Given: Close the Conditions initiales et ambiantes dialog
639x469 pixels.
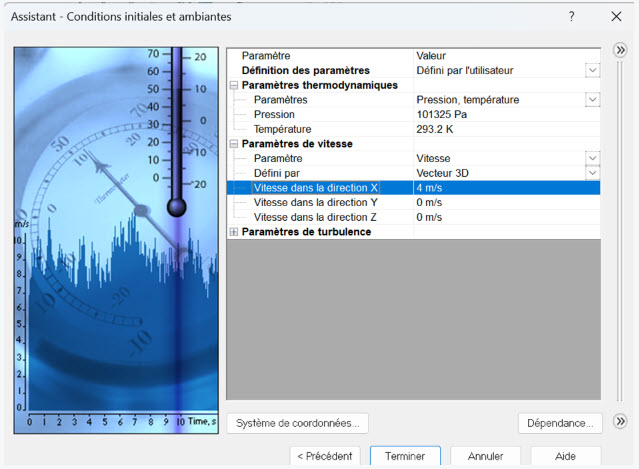Looking at the screenshot, I should (x=615, y=17).
